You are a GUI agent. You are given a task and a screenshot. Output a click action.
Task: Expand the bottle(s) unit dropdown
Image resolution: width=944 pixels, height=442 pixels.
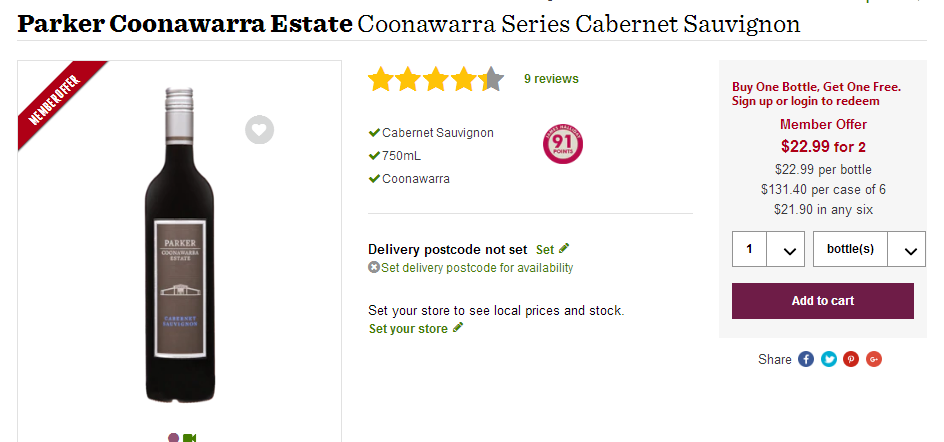coord(869,249)
